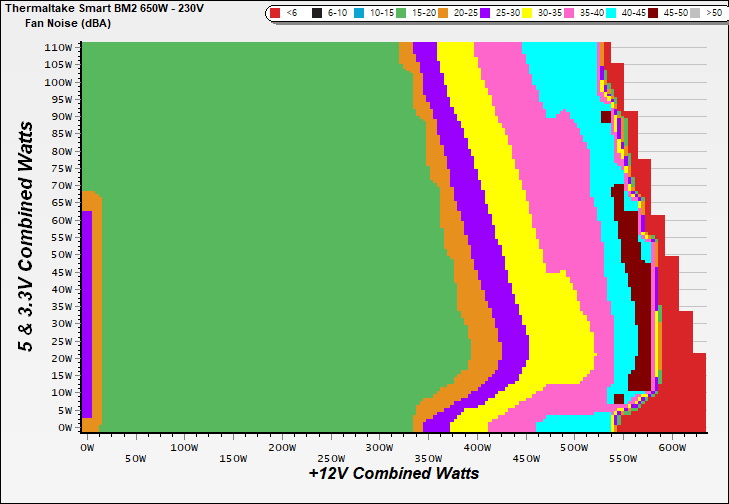Viewport: 729px width, 504px height.
Task: Click the black 6-10 legend swatch
Action: [317, 14]
